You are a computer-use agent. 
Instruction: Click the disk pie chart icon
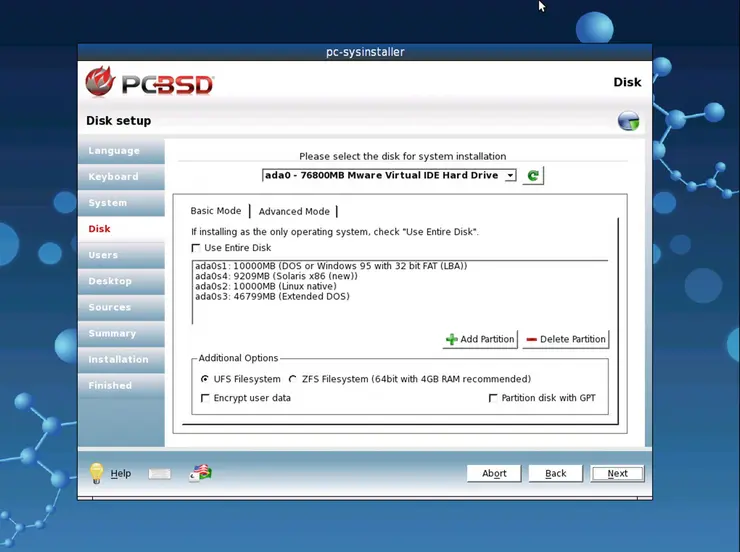628,122
